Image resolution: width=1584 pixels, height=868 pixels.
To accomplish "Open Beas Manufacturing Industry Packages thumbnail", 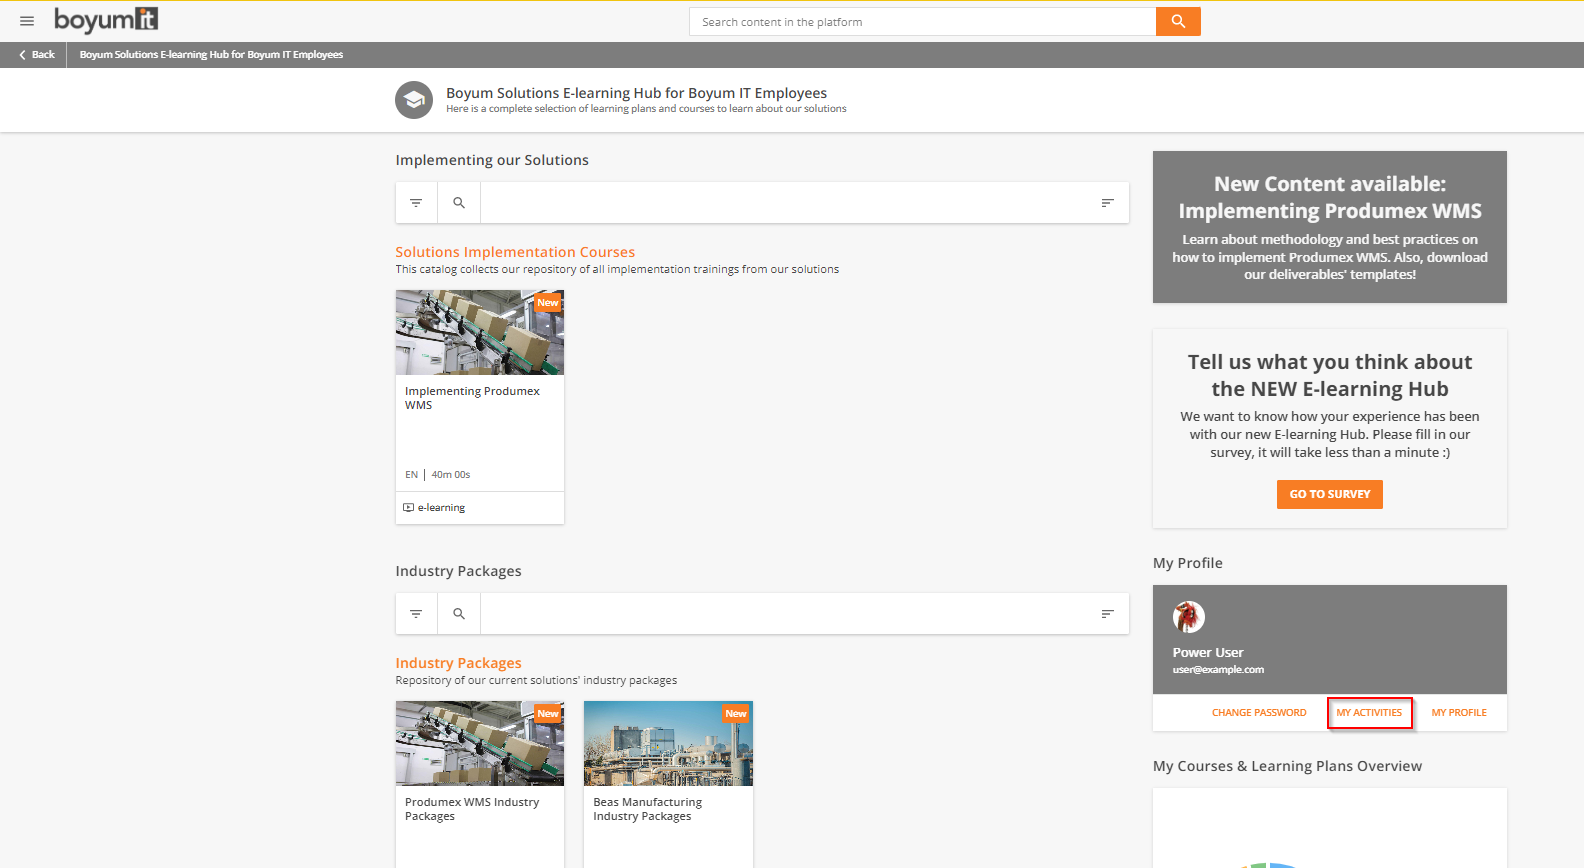I will pos(668,743).
